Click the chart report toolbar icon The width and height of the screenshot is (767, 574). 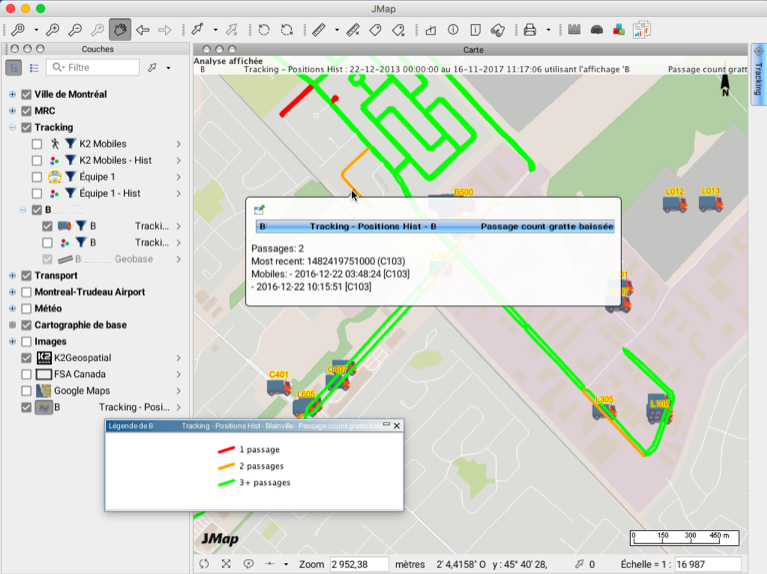(x=641, y=30)
